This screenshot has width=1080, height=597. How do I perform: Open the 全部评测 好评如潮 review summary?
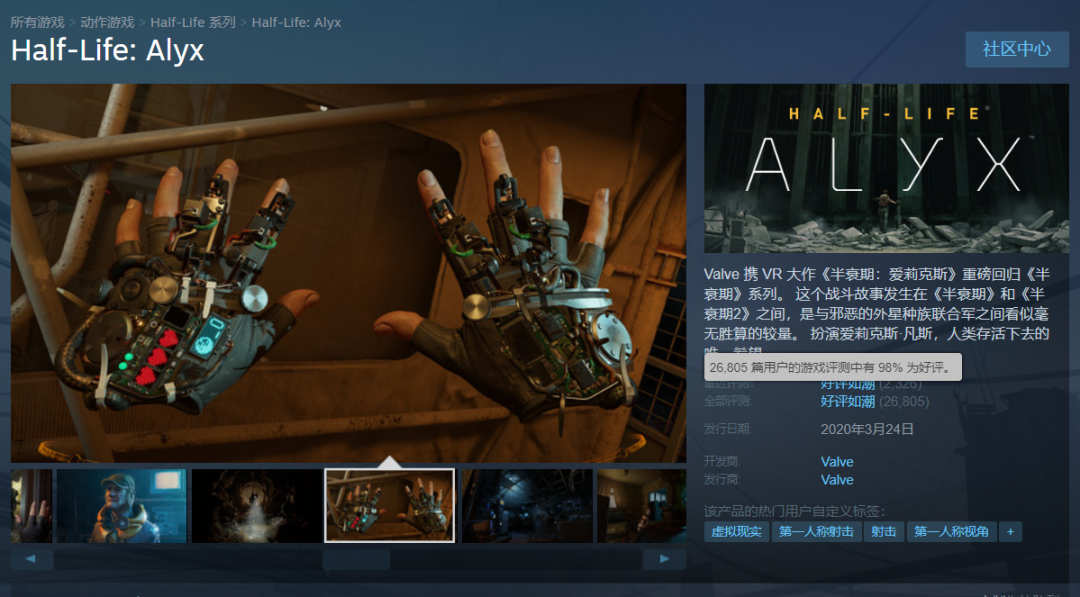pyautogui.click(x=848, y=401)
